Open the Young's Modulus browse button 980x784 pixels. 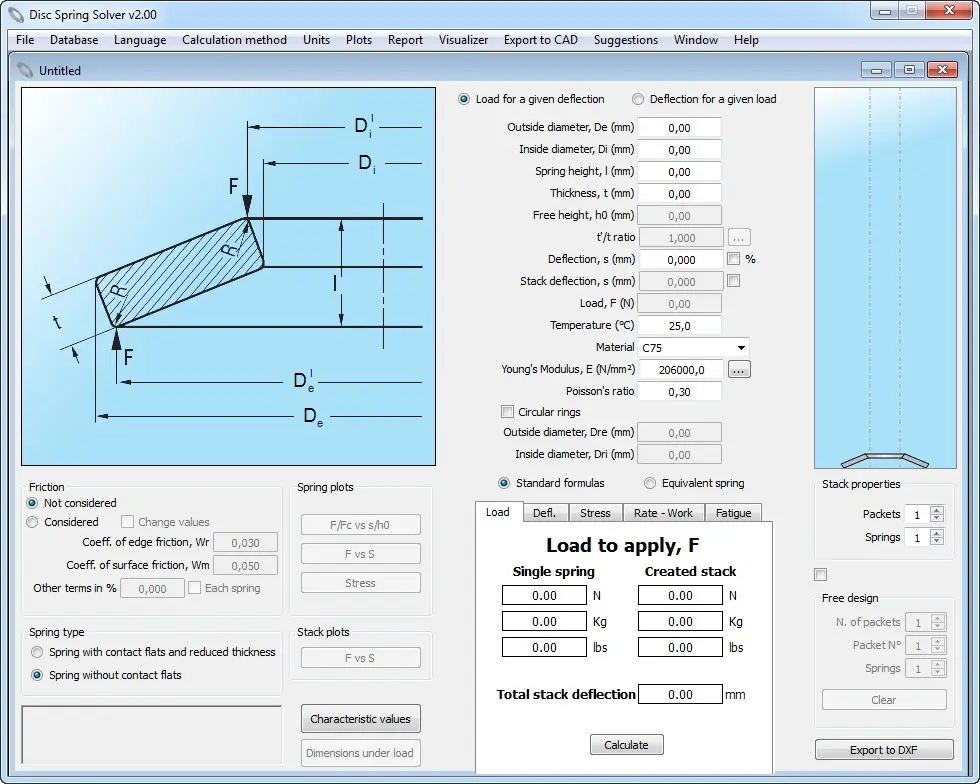coord(739,370)
